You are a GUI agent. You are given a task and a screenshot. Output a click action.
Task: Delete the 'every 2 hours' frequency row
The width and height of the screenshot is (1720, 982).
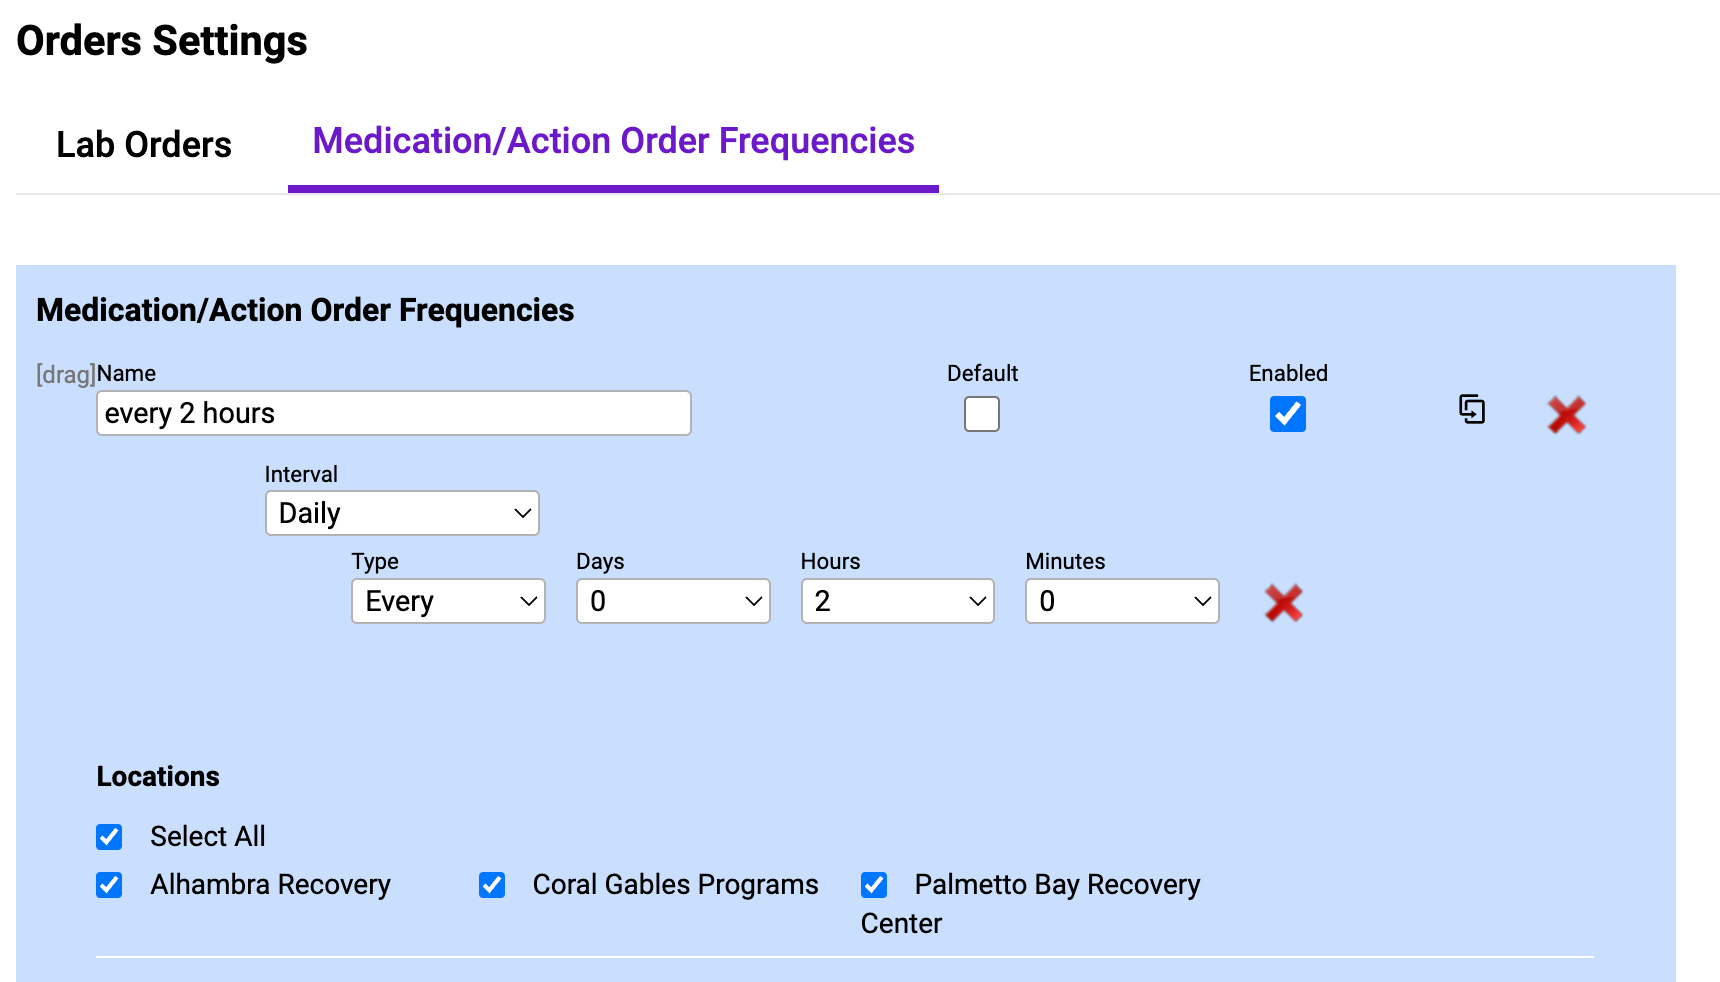(1567, 415)
